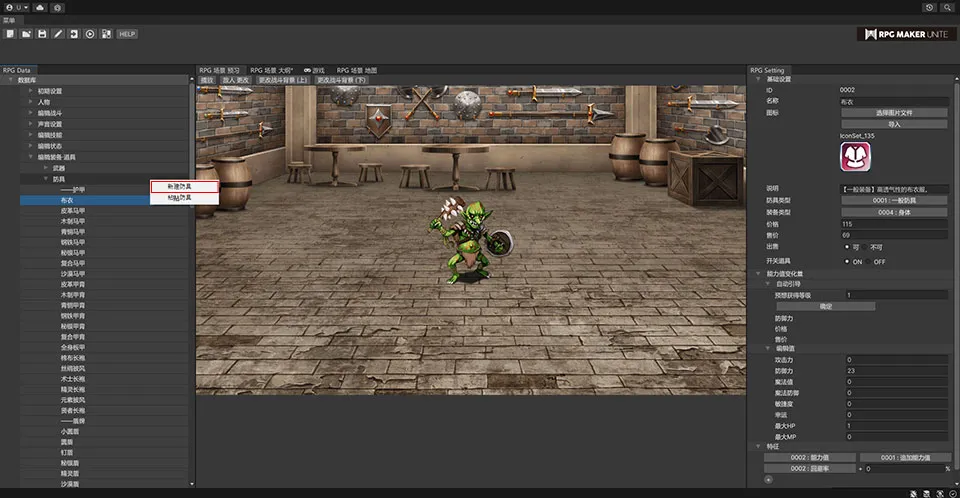
Task: Click the Play test button in toolbar
Action: point(89,33)
